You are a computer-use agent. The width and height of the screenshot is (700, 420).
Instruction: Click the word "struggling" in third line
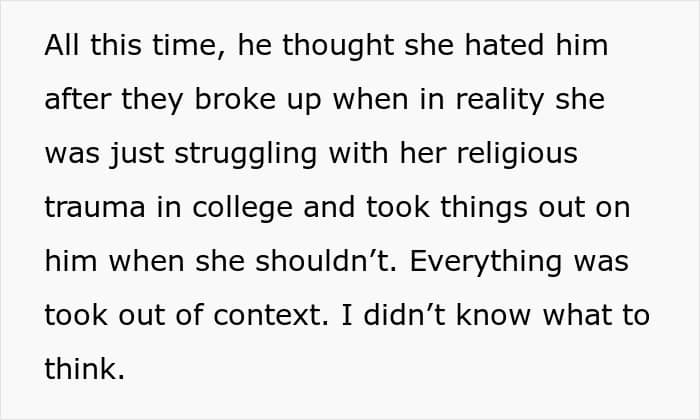pos(246,154)
